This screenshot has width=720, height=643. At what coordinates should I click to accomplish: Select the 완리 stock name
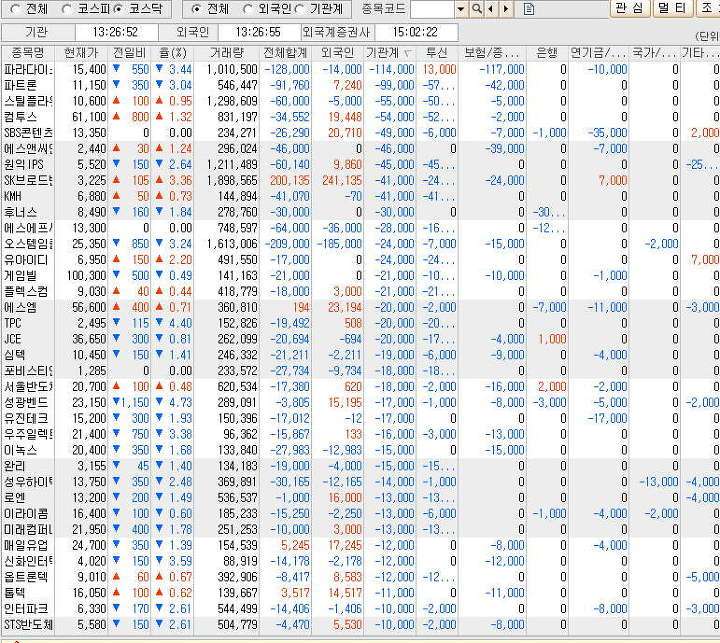pos(14,466)
